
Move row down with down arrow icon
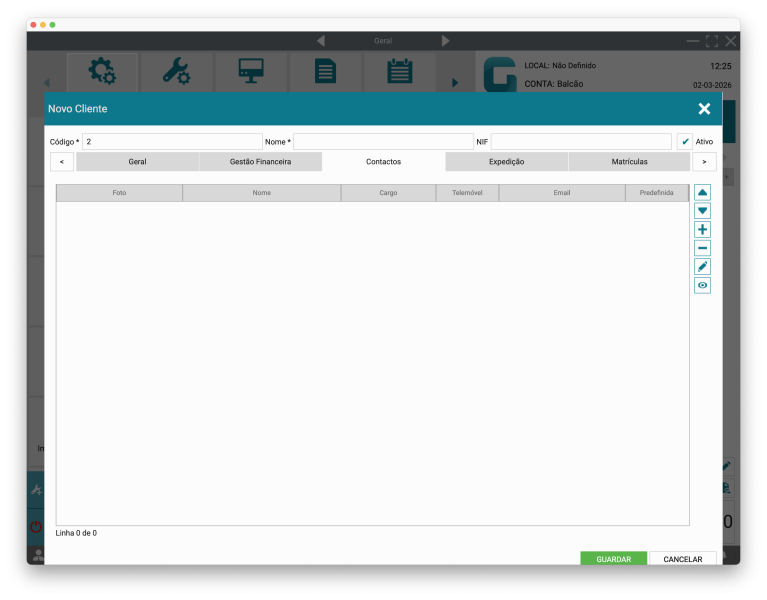pos(702,211)
